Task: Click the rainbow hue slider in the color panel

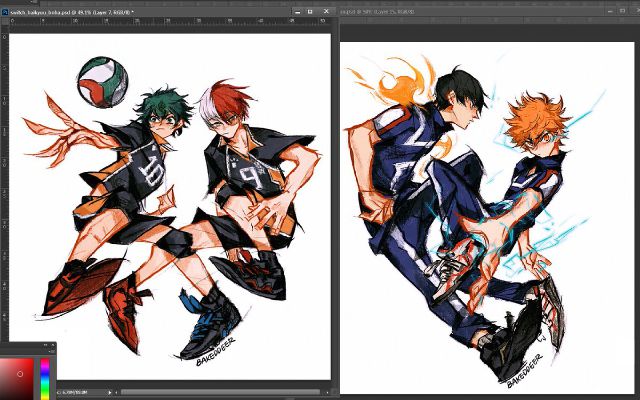Action: click(x=45, y=379)
